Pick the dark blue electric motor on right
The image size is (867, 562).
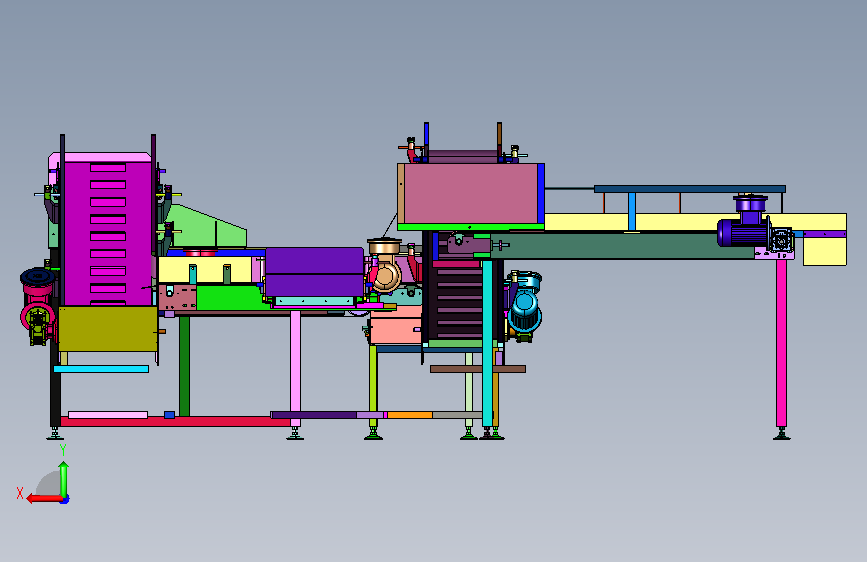[x=743, y=233]
